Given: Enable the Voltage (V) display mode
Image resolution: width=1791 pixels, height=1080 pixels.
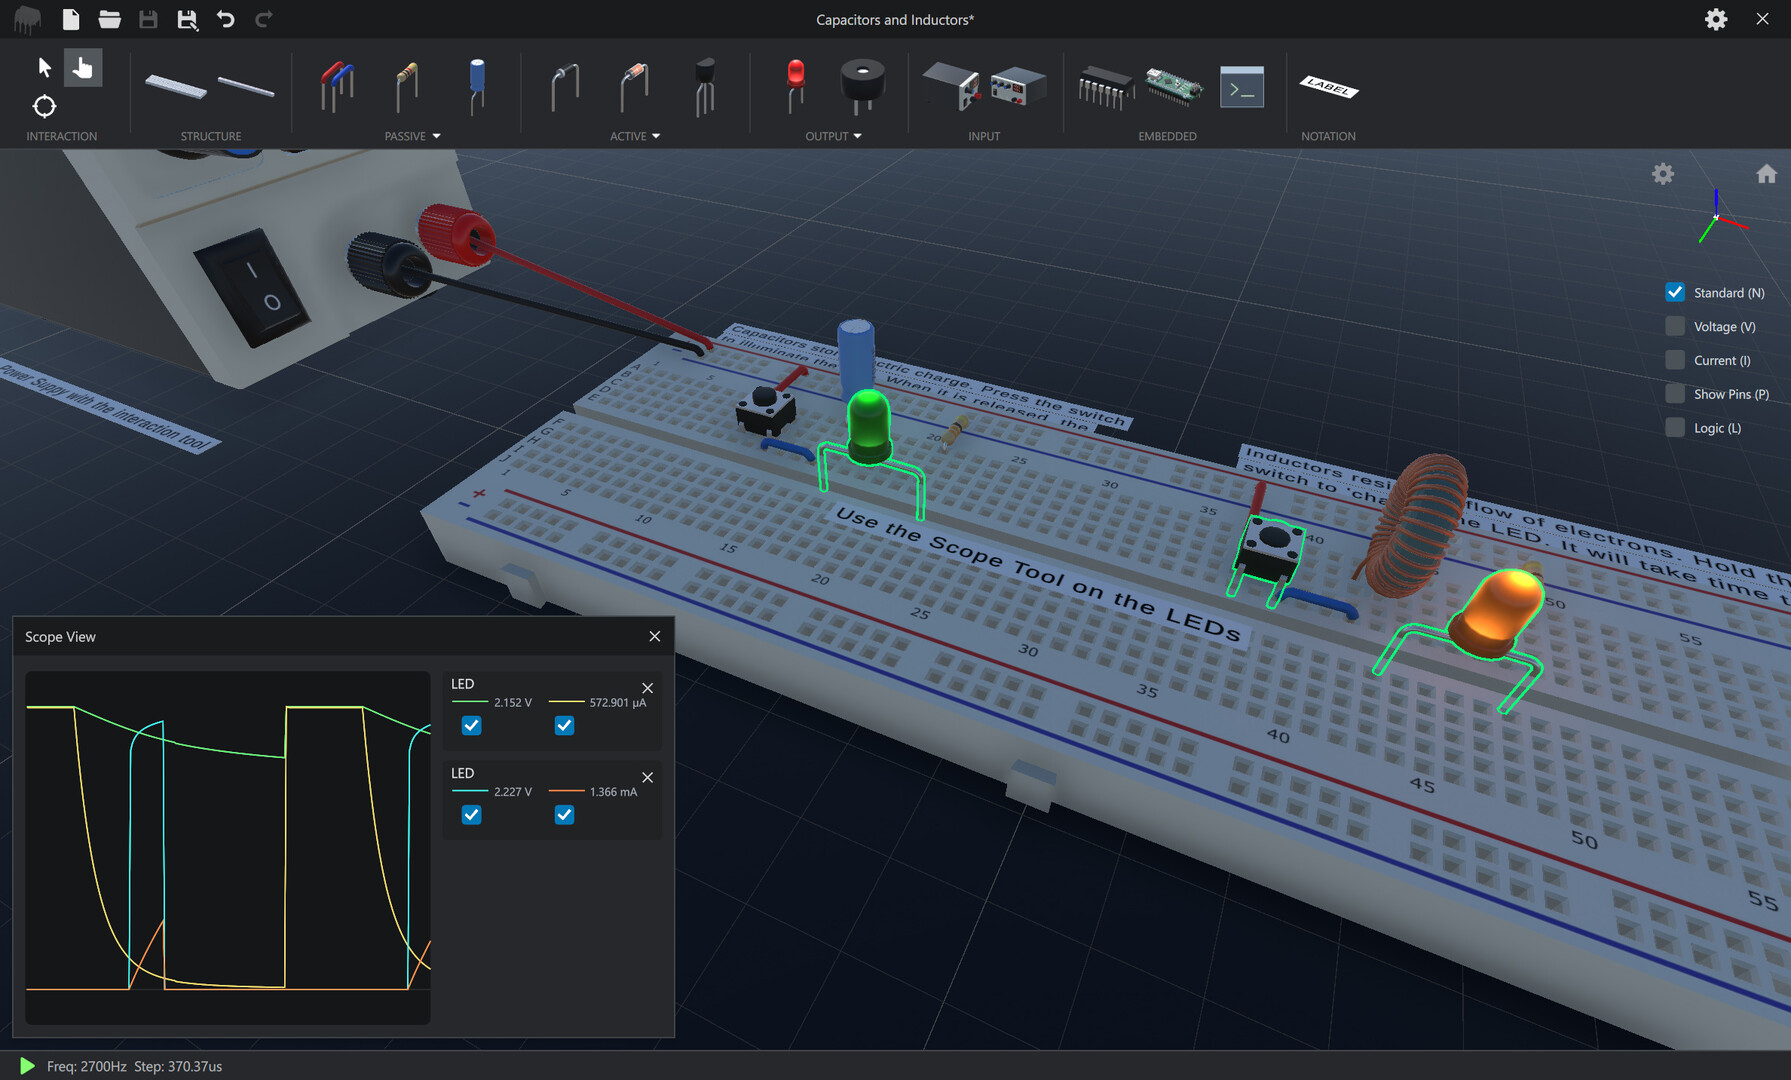Looking at the screenshot, I should [1675, 326].
